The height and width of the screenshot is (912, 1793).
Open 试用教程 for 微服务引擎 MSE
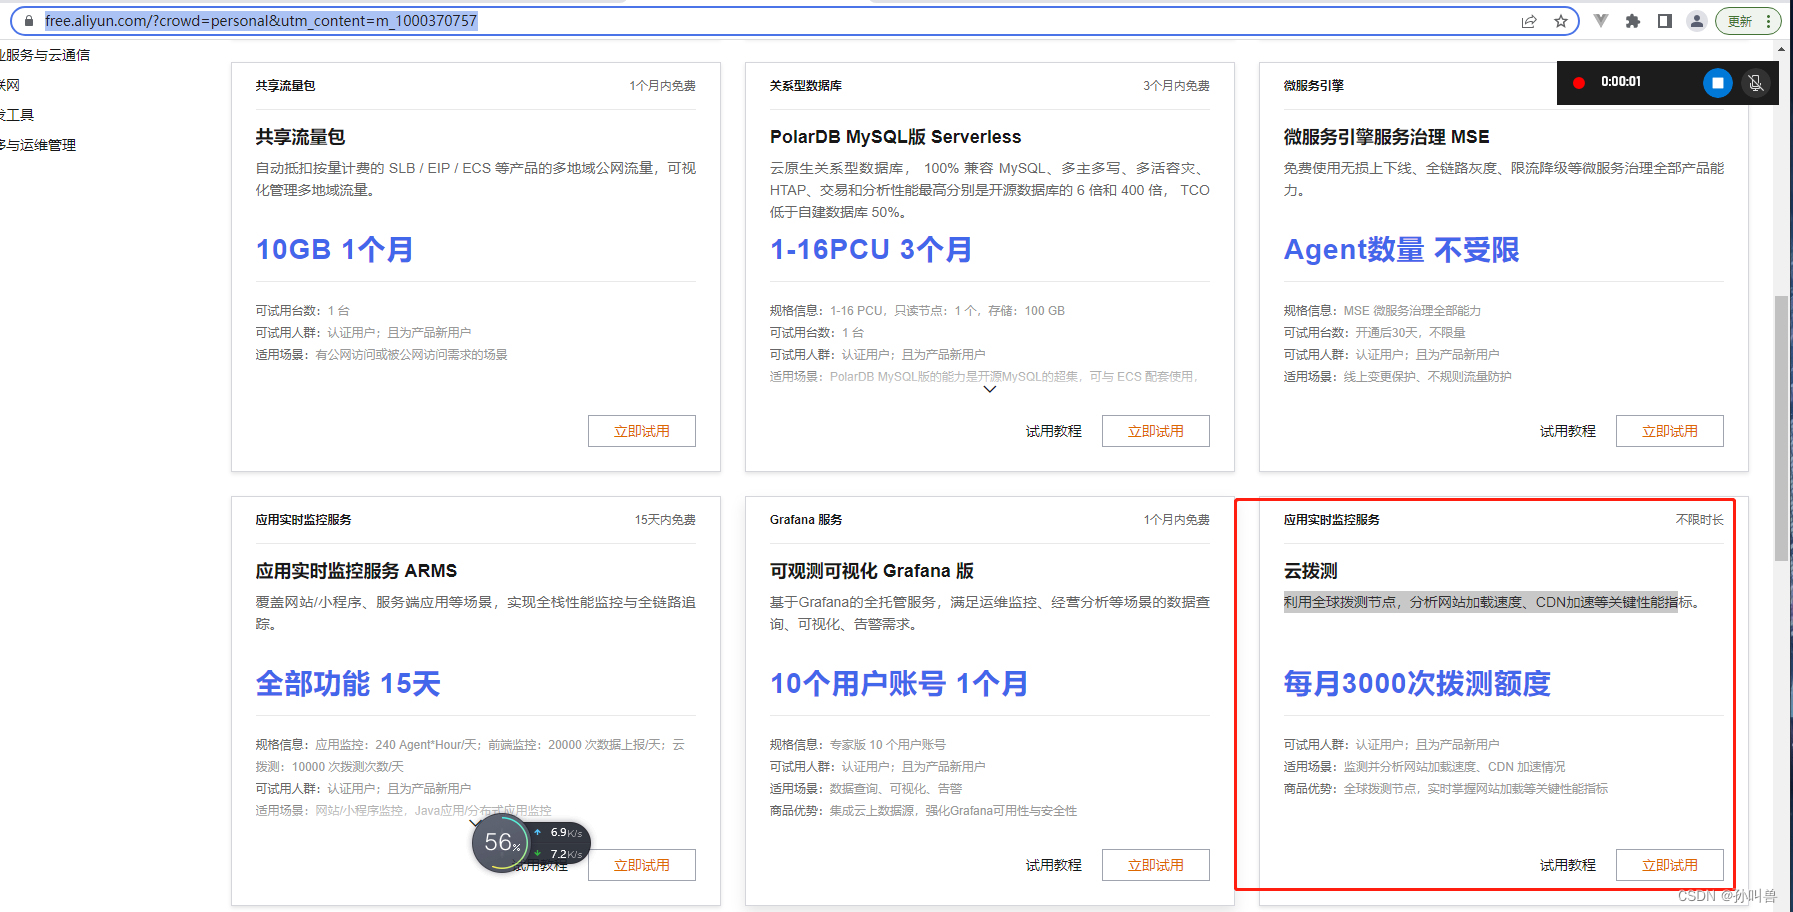1568,431
